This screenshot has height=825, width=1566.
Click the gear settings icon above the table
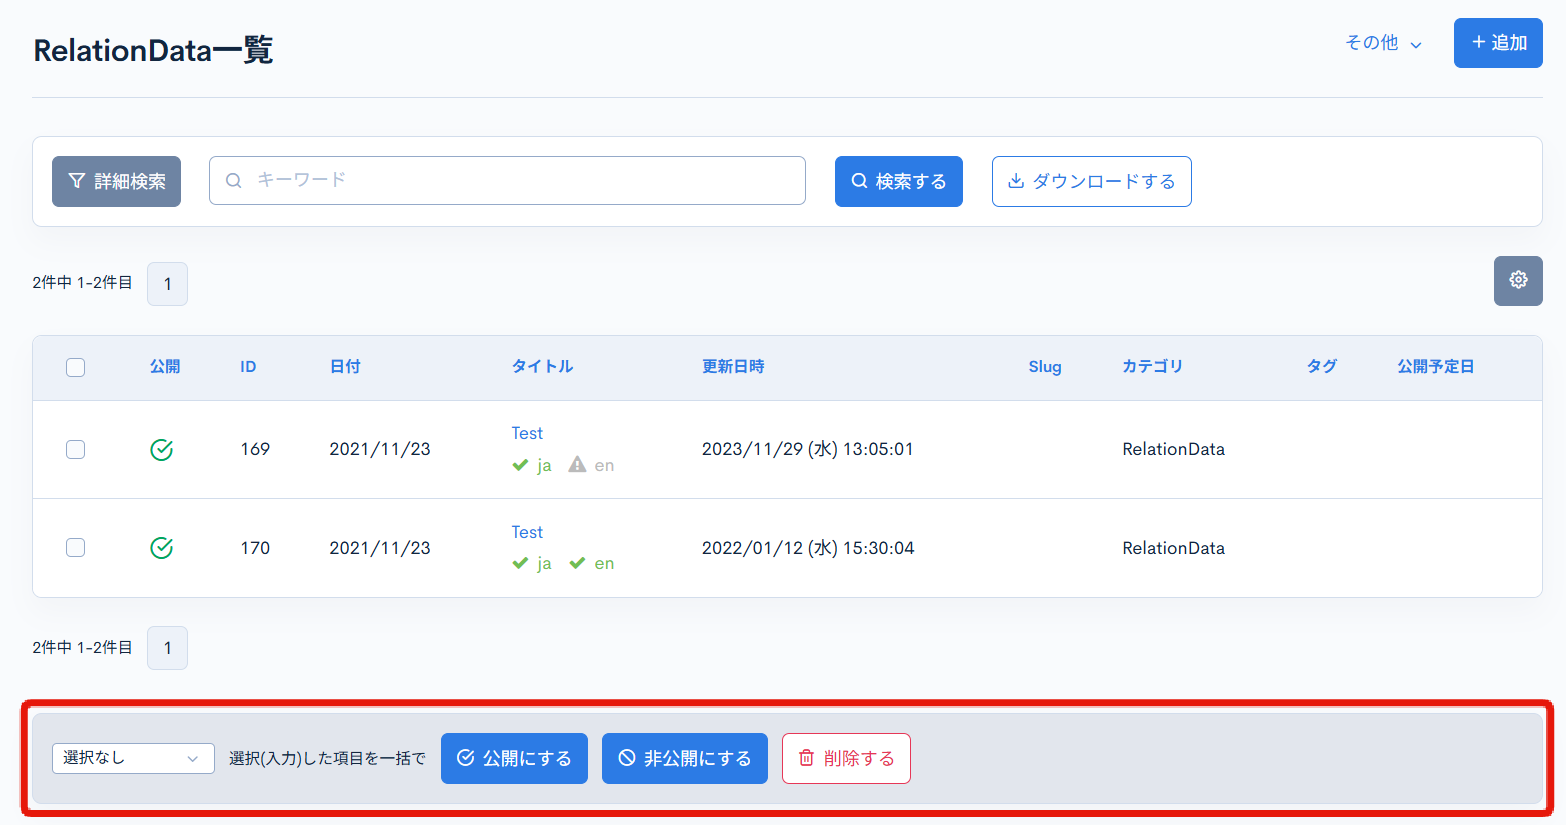[x=1517, y=280]
